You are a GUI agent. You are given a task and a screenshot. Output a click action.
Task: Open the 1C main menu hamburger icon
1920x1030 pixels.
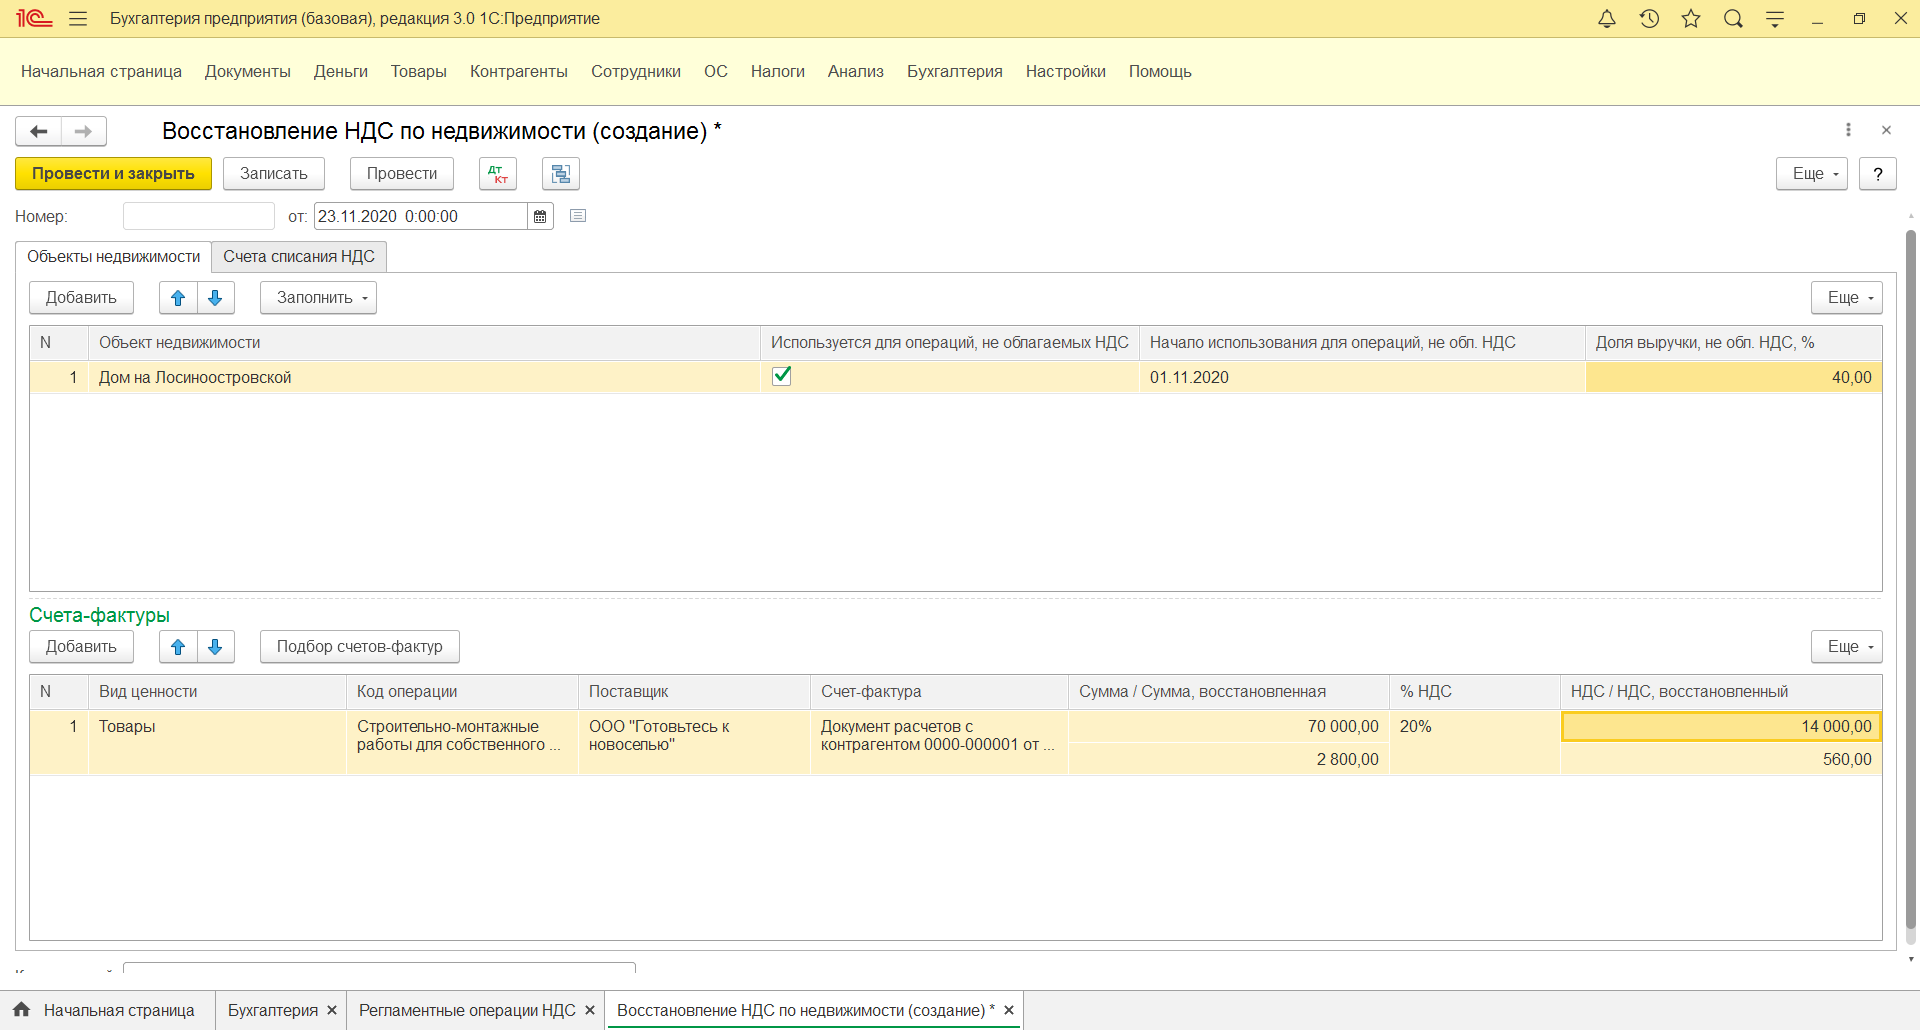tap(78, 19)
